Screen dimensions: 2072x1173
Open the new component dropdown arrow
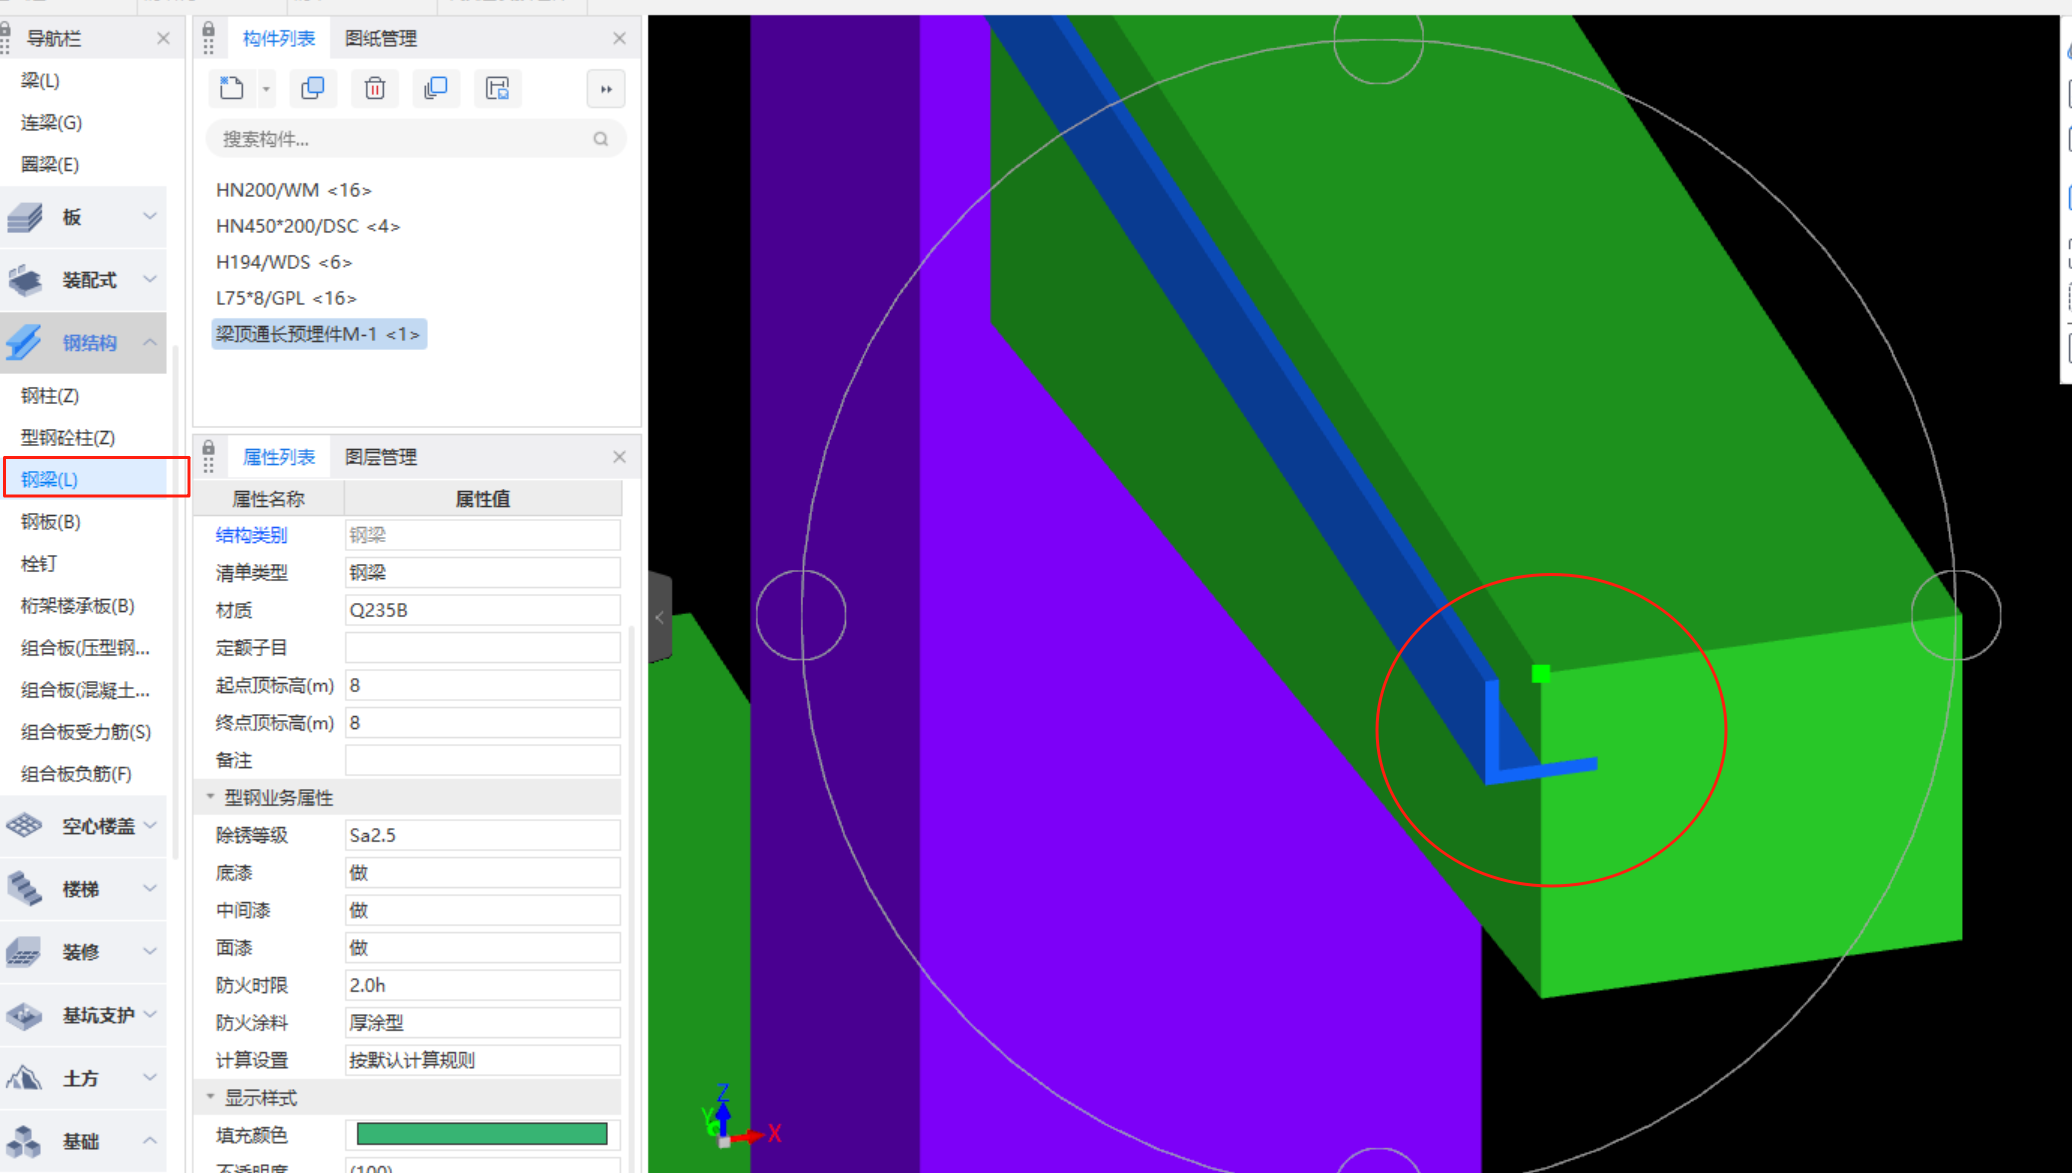tap(266, 89)
